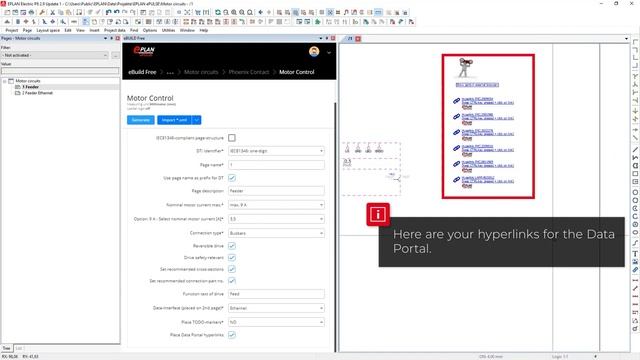The image size is (640, 360).
Task: Toggle Use page name as prefix for DT
Action: [232, 178]
